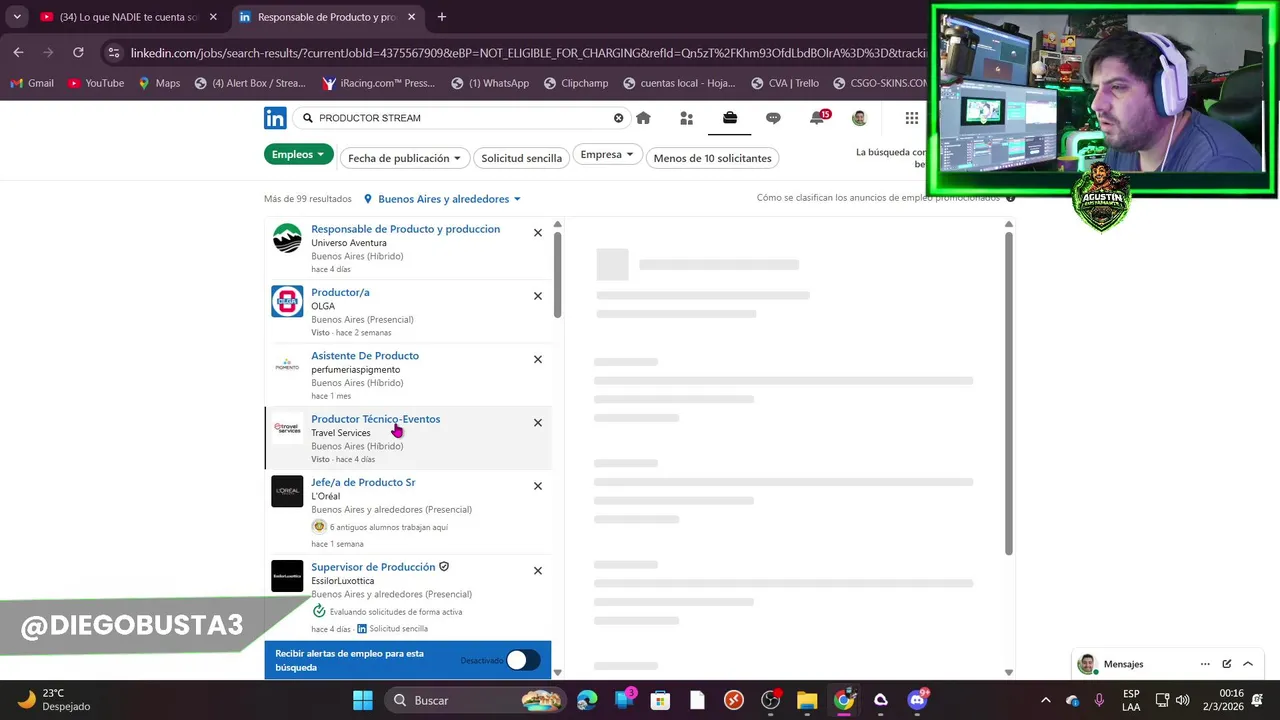Compose a new message in Mensajes bar
The image size is (1280, 720).
1227,664
